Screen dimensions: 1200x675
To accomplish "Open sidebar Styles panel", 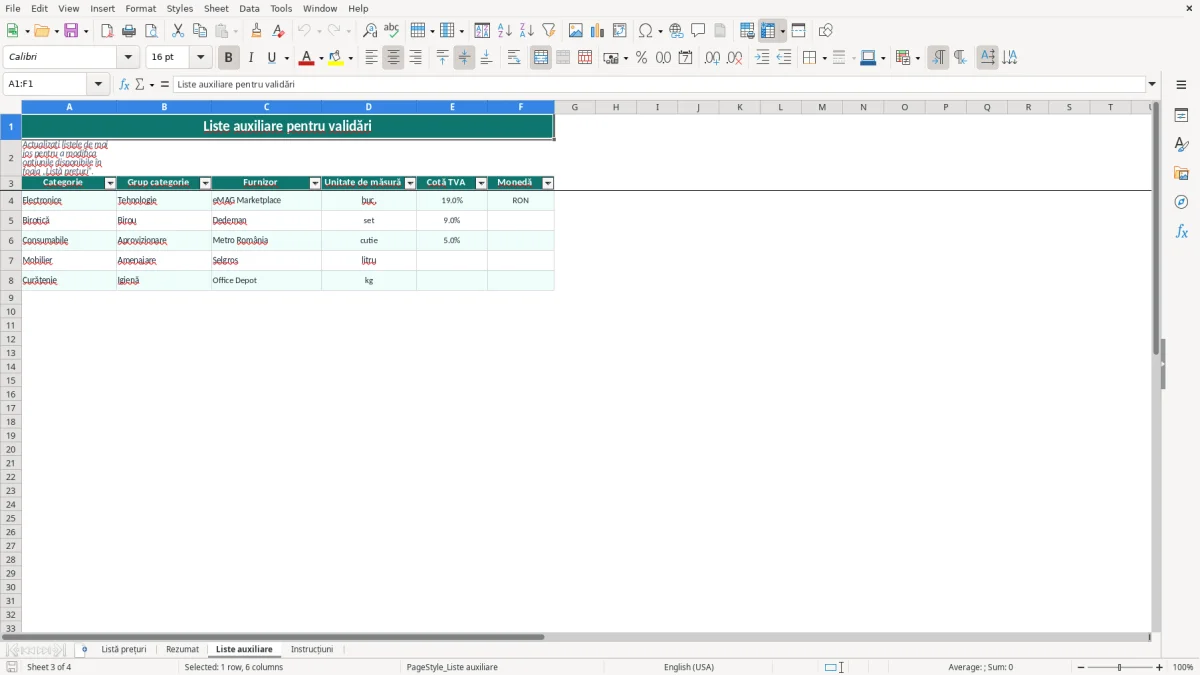I will pos(1181,144).
